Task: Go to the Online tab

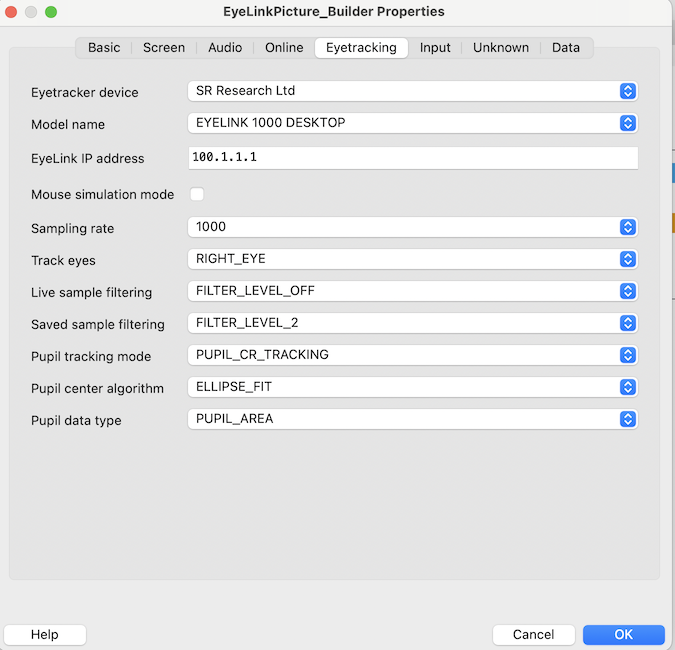Action: tap(284, 48)
